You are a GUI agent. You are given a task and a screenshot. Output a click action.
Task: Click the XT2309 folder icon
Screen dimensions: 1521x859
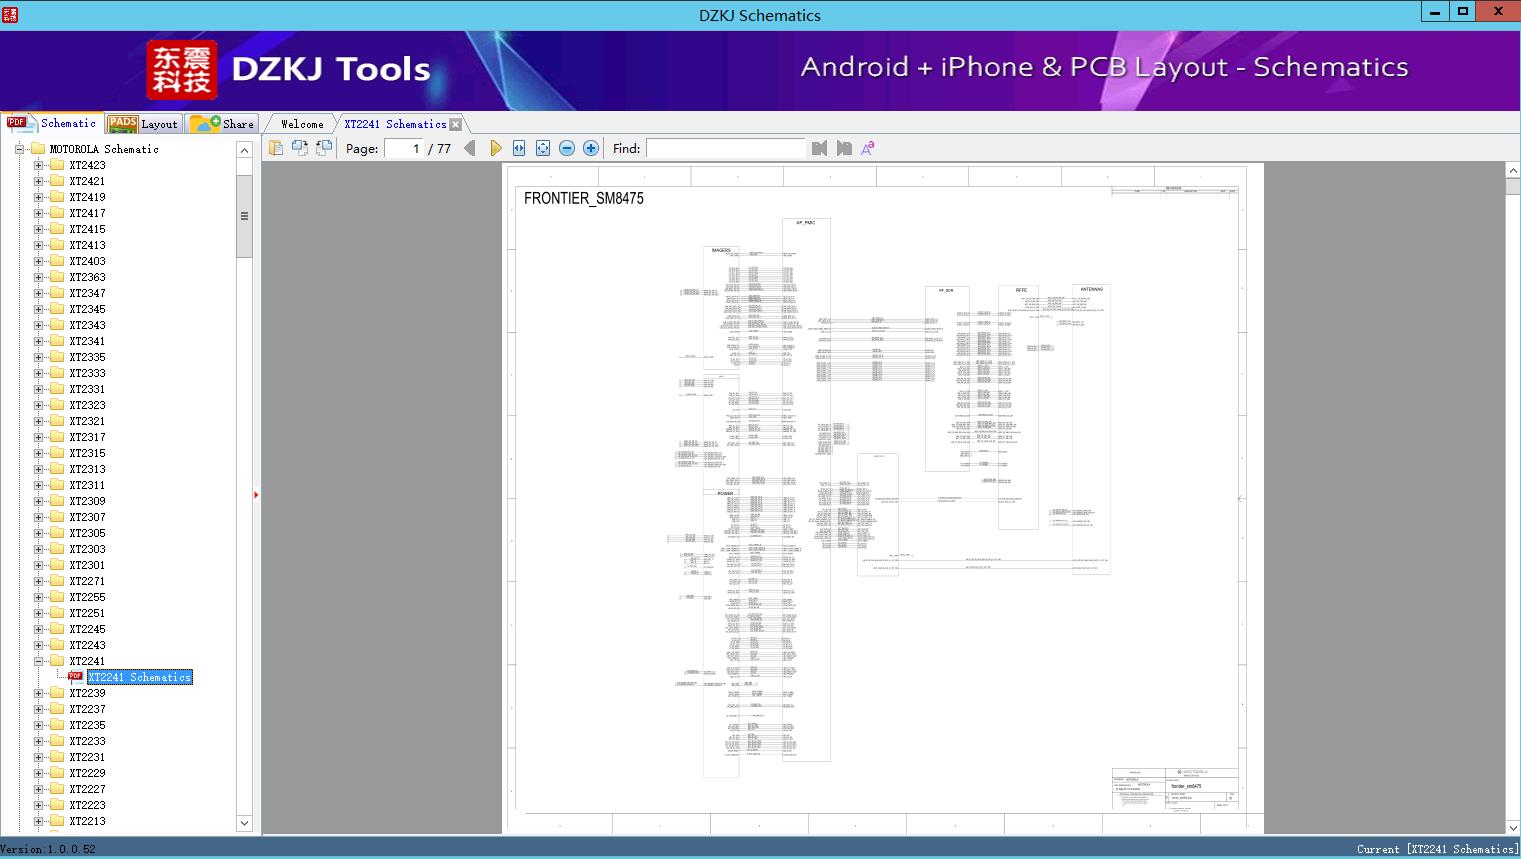(57, 501)
